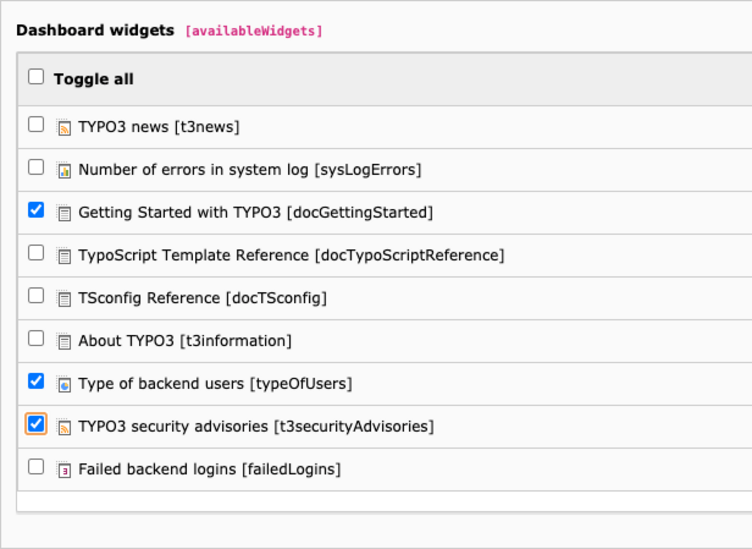The height and width of the screenshot is (549, 752).
Task: Click the Toggle all label text
Action: coord(94,79)
